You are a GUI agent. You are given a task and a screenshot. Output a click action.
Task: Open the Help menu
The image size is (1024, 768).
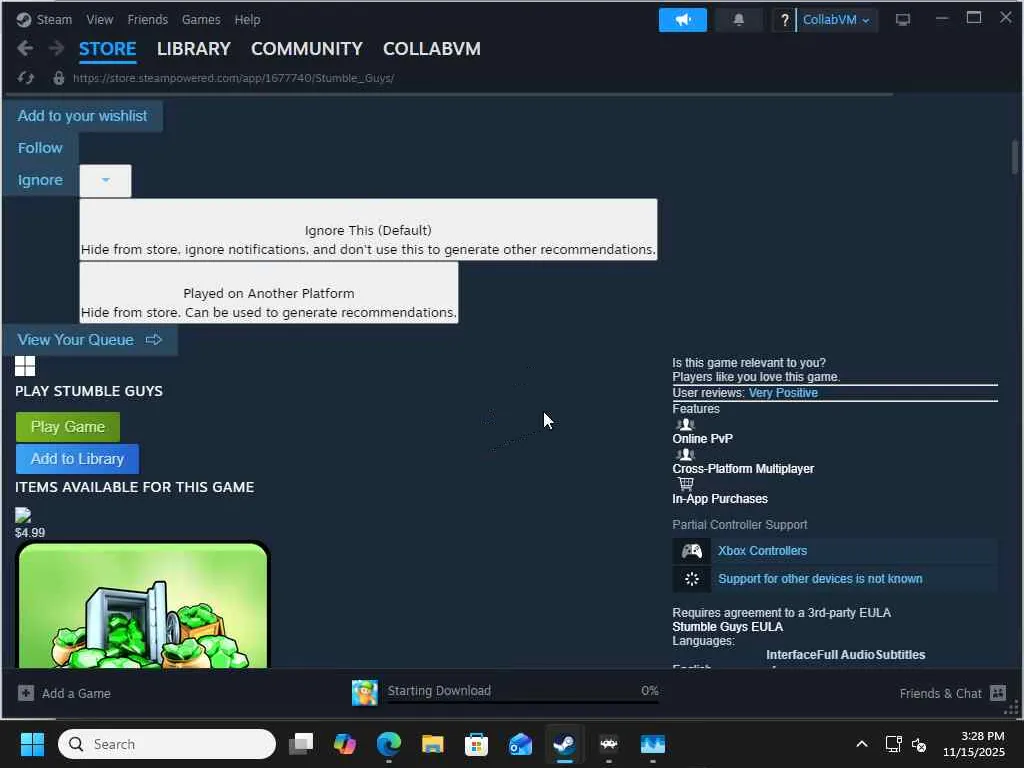[248, 20]
